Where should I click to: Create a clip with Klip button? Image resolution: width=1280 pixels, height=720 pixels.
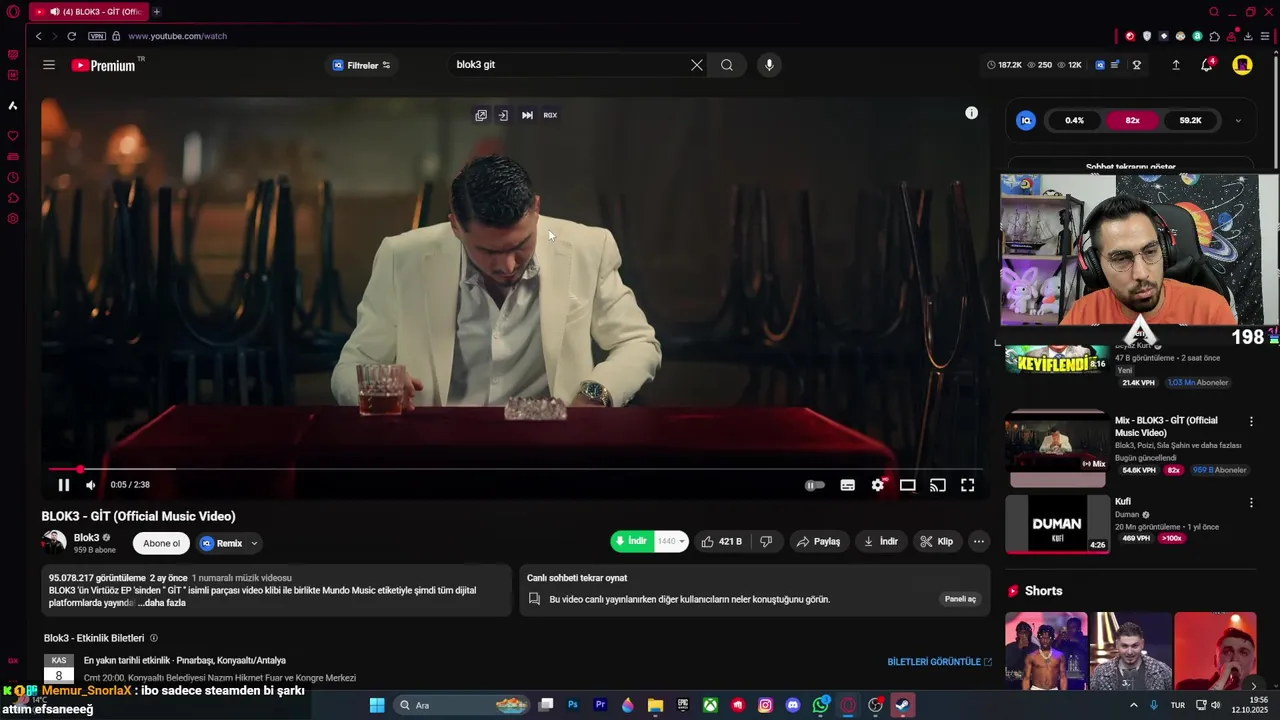tap(936, 541)
